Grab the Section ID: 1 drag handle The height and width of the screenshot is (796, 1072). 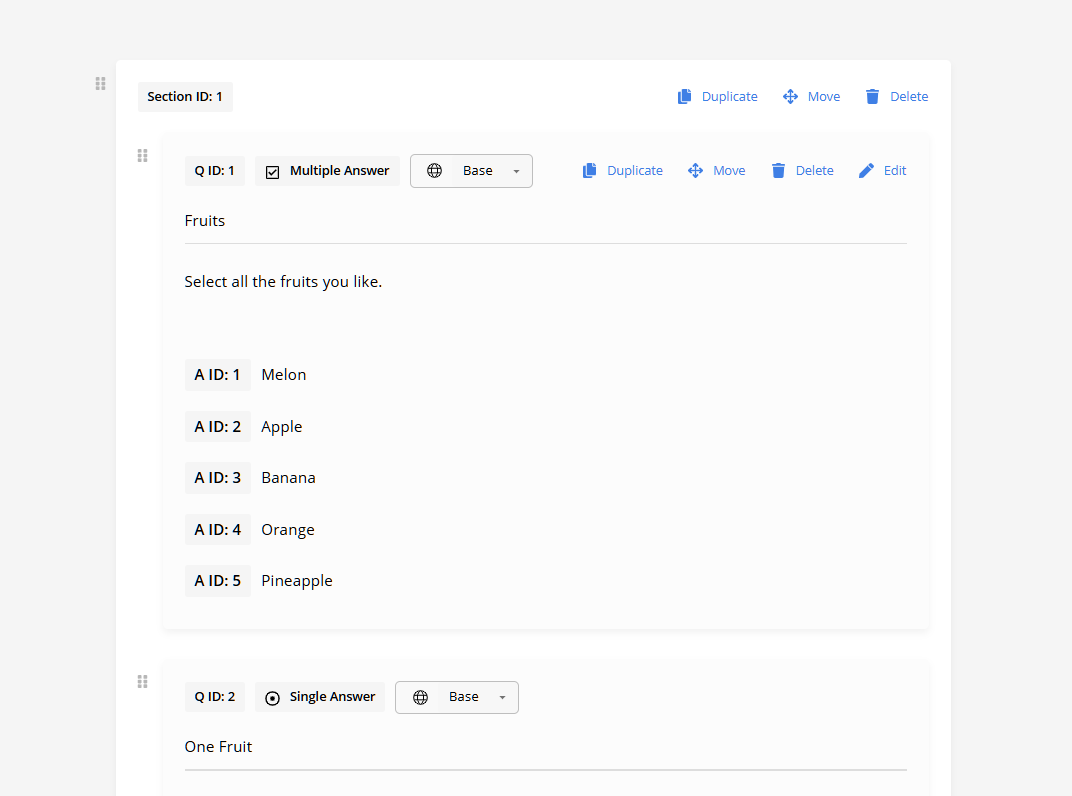click(100, 83)
